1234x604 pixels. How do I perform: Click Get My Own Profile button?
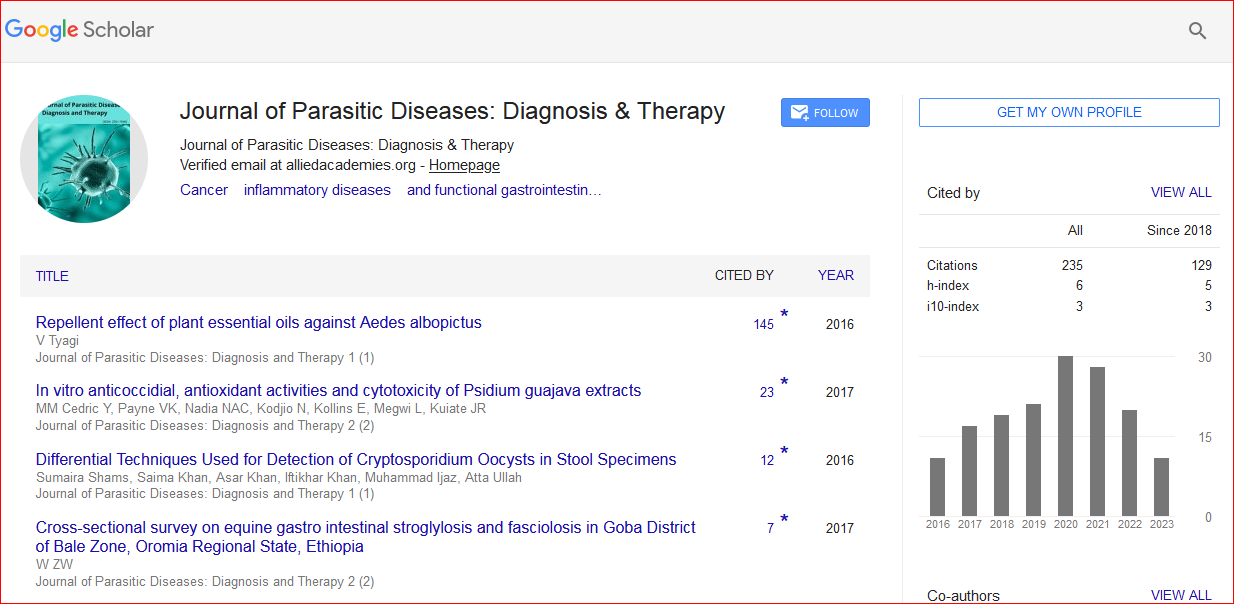coord(1068,113)
